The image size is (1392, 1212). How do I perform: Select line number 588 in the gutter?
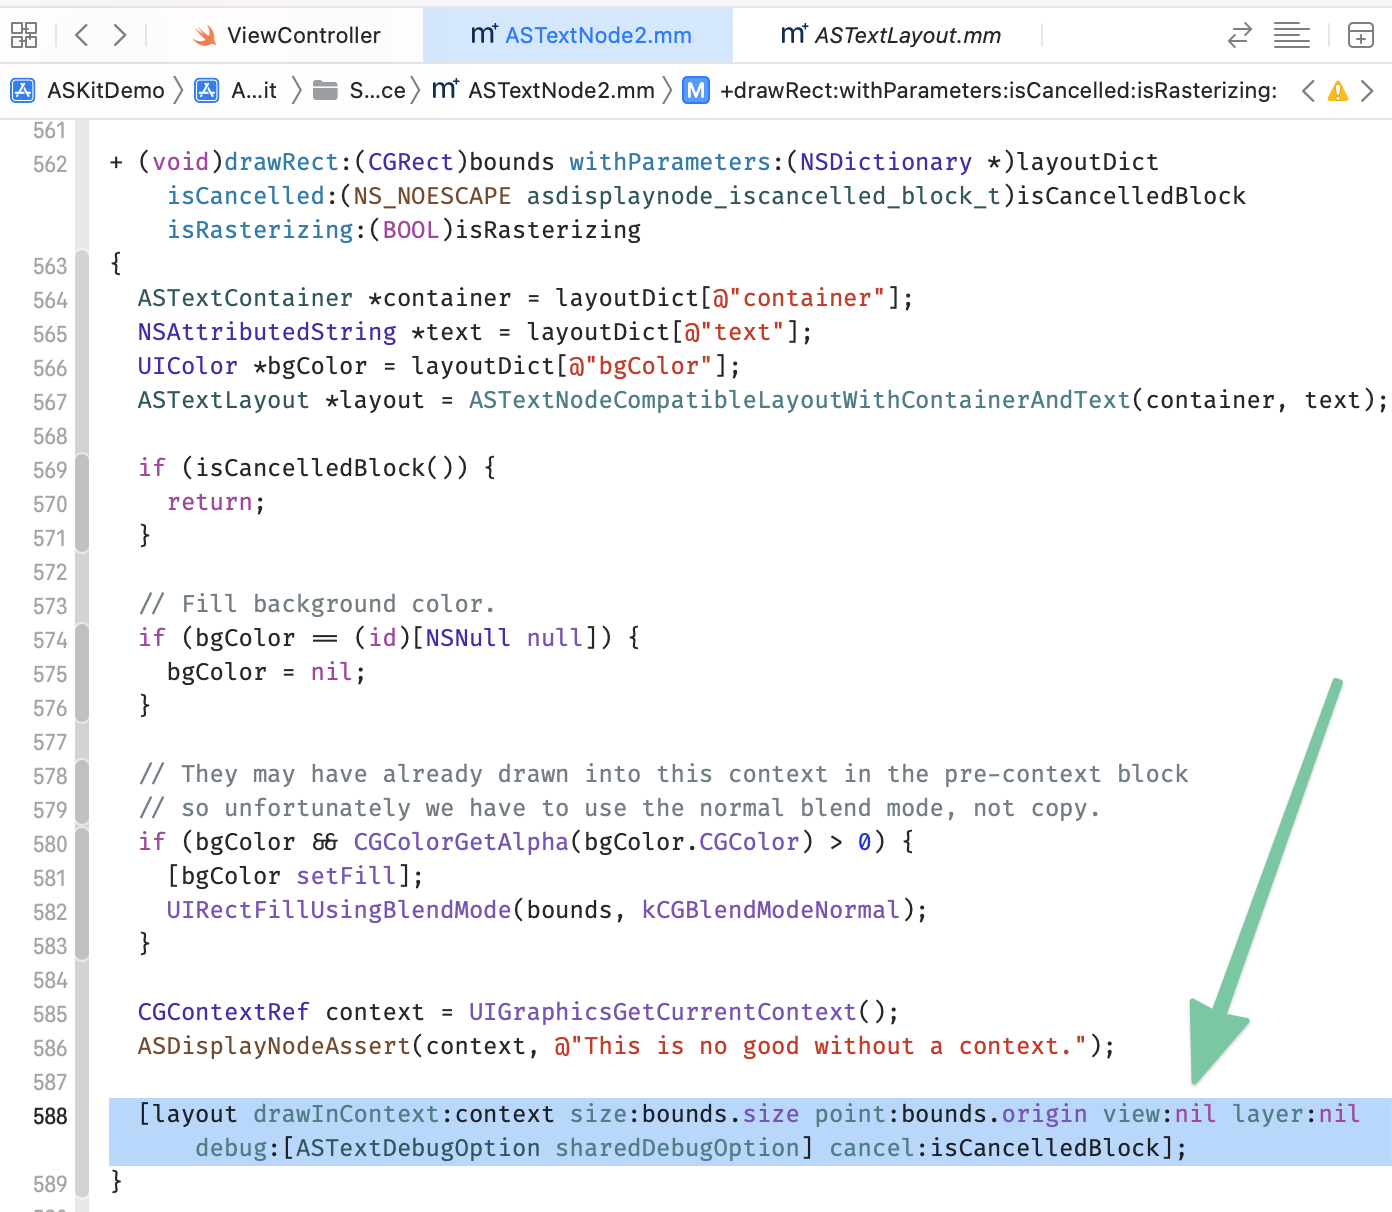coord(49,1116)
